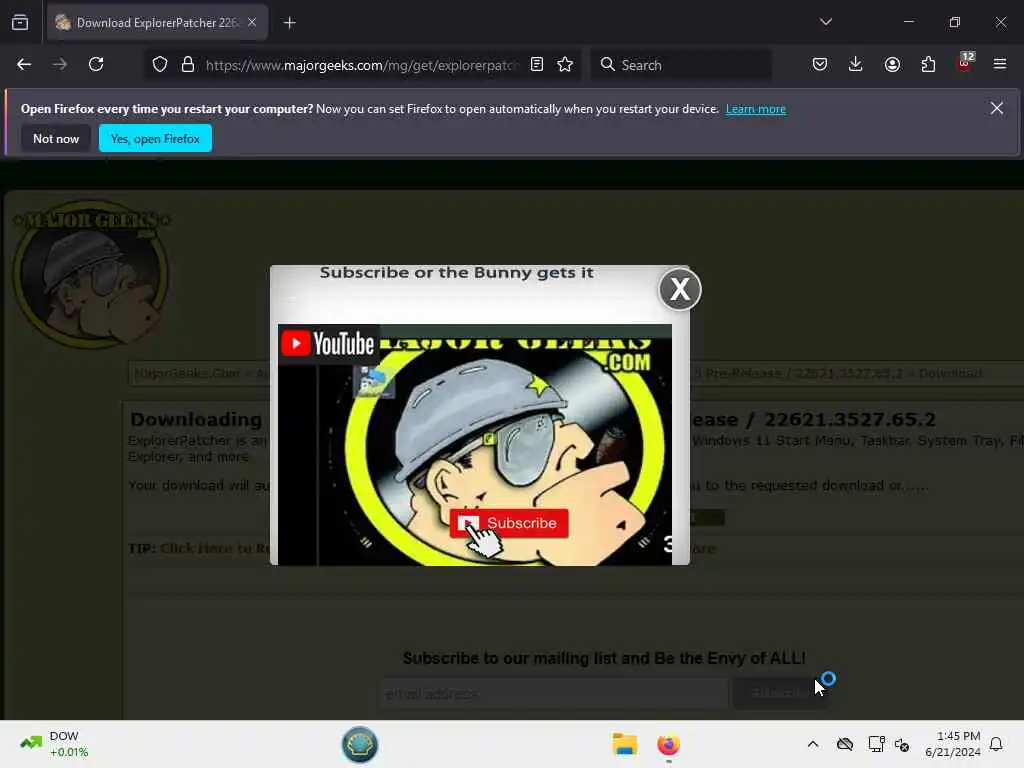Go forward with the forward arrow

[x=60, y=64]
